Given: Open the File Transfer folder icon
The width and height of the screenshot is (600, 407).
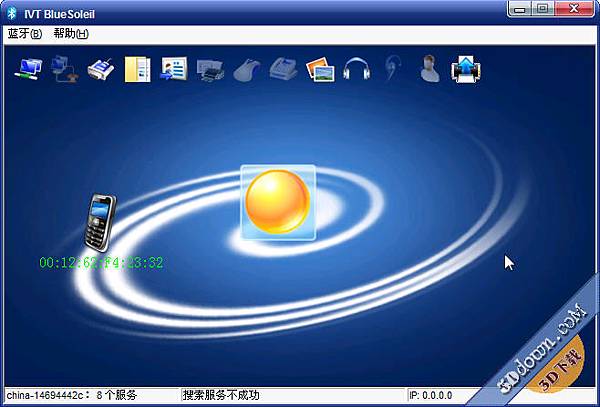Looking at the screenshot, I should pos(137,69).
